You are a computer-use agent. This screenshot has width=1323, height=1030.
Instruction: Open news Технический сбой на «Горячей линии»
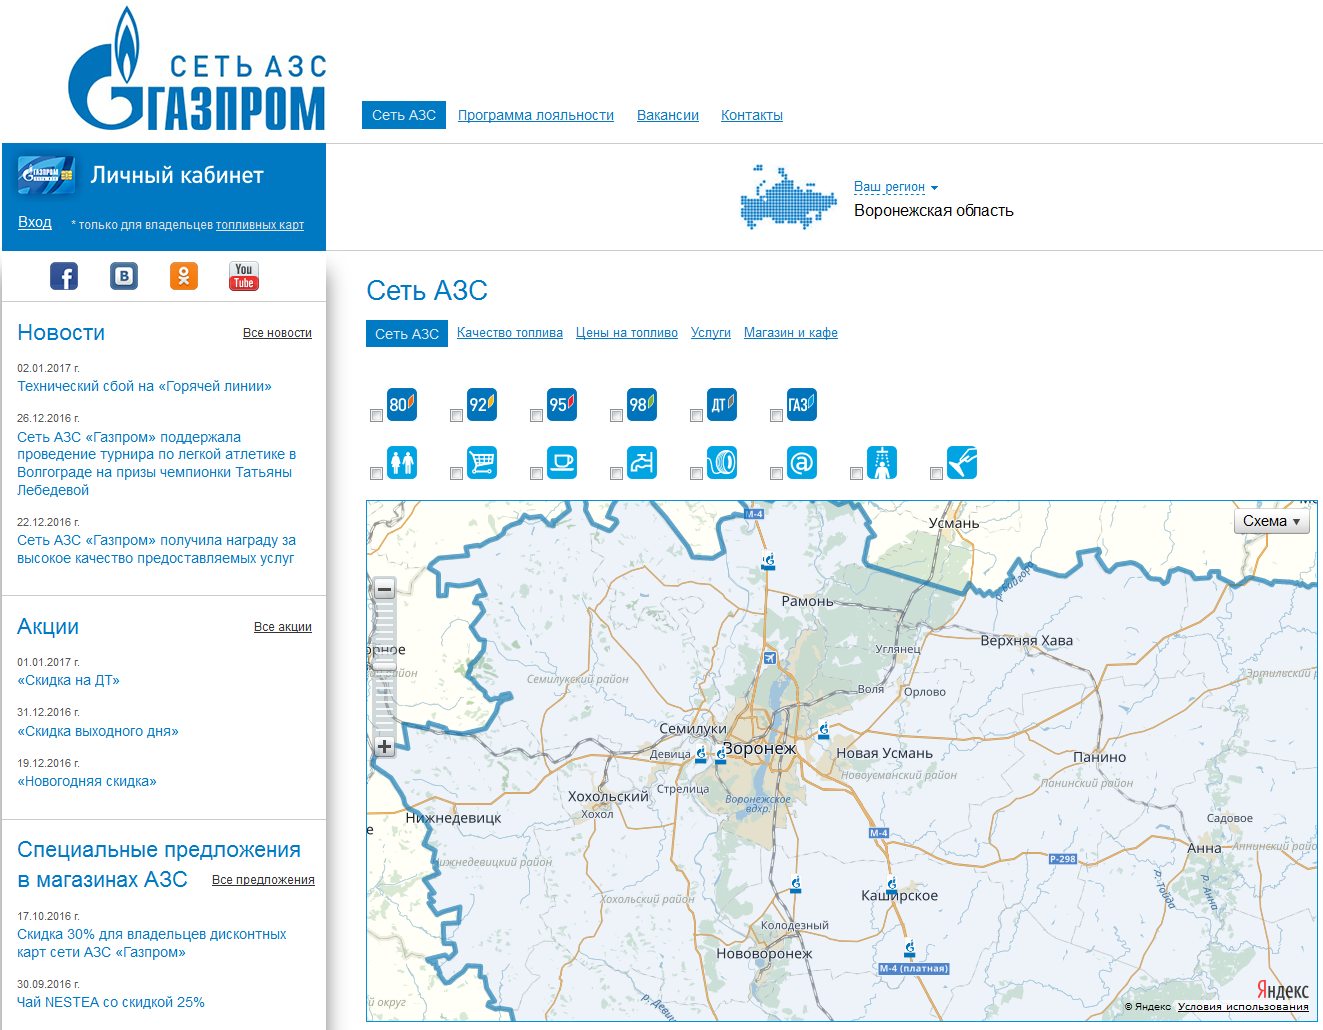click(x=144, y=386)
